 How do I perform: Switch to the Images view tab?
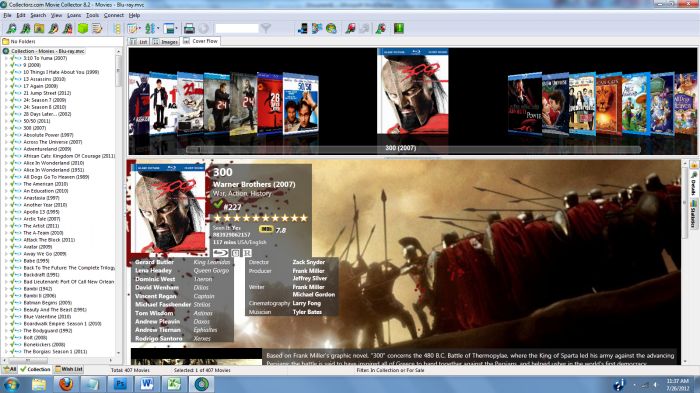click(x=165, y=42)
